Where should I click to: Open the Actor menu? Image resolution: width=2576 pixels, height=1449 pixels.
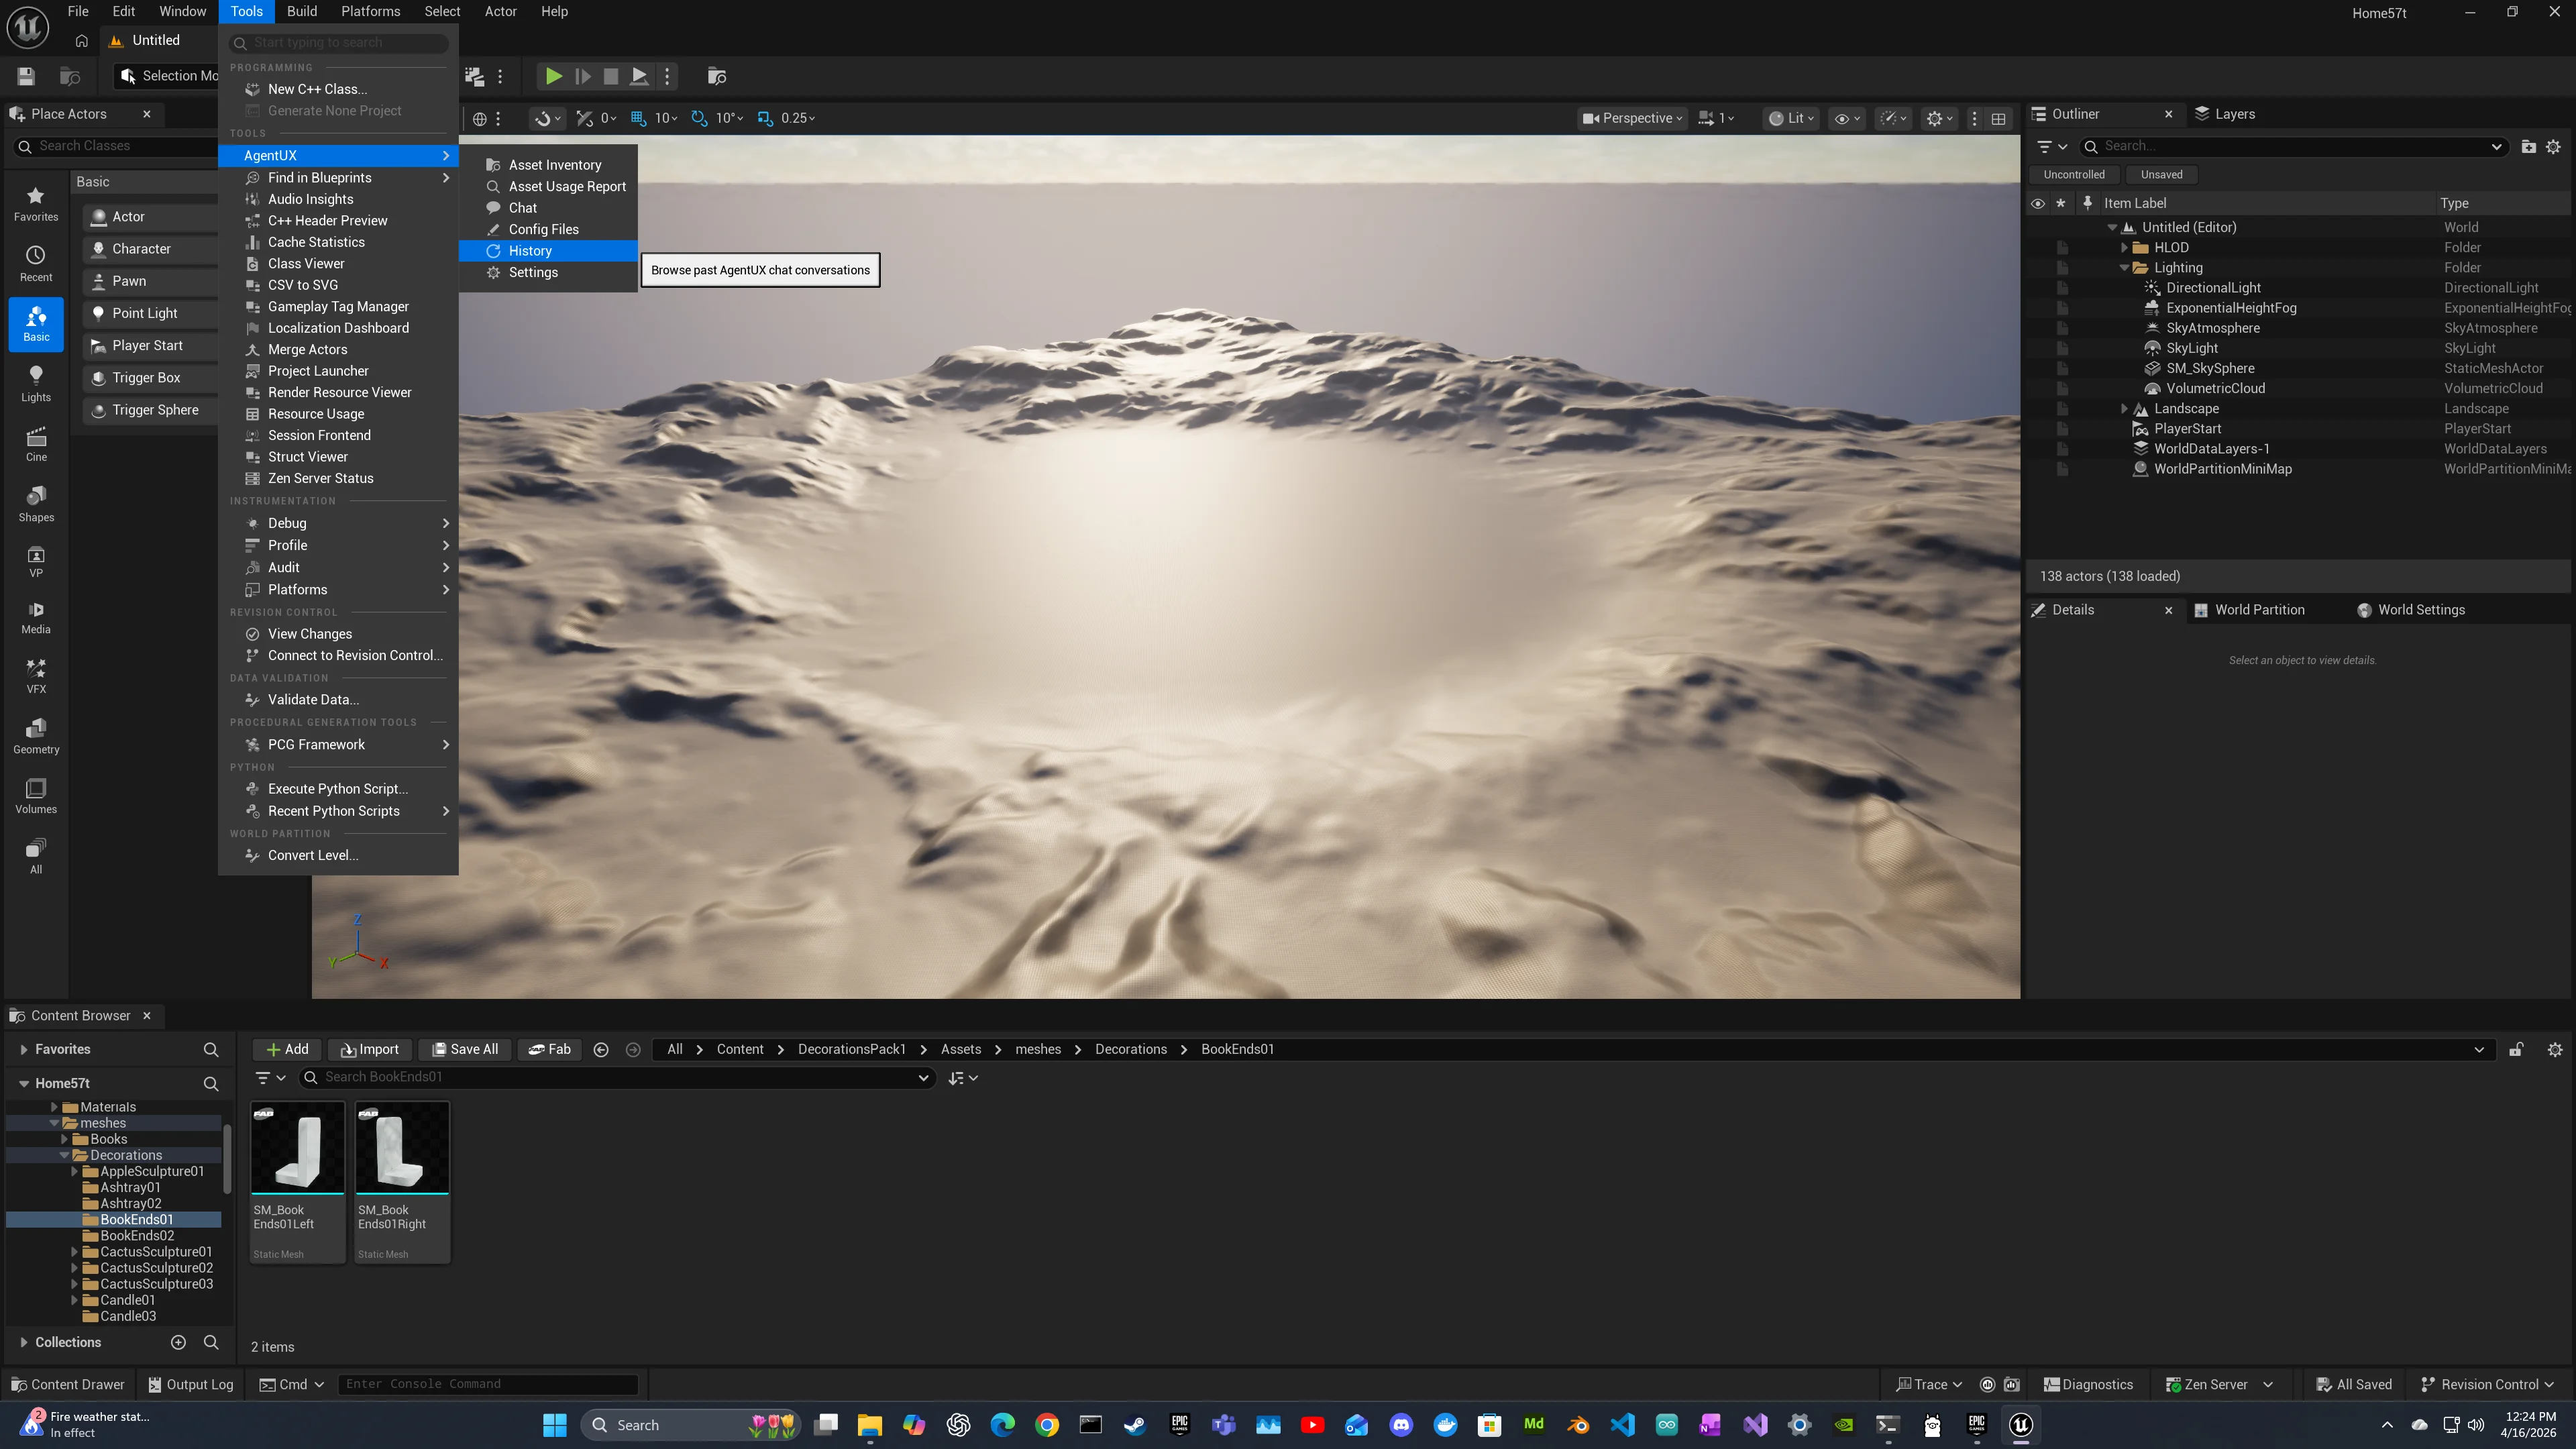pos(500,12)
